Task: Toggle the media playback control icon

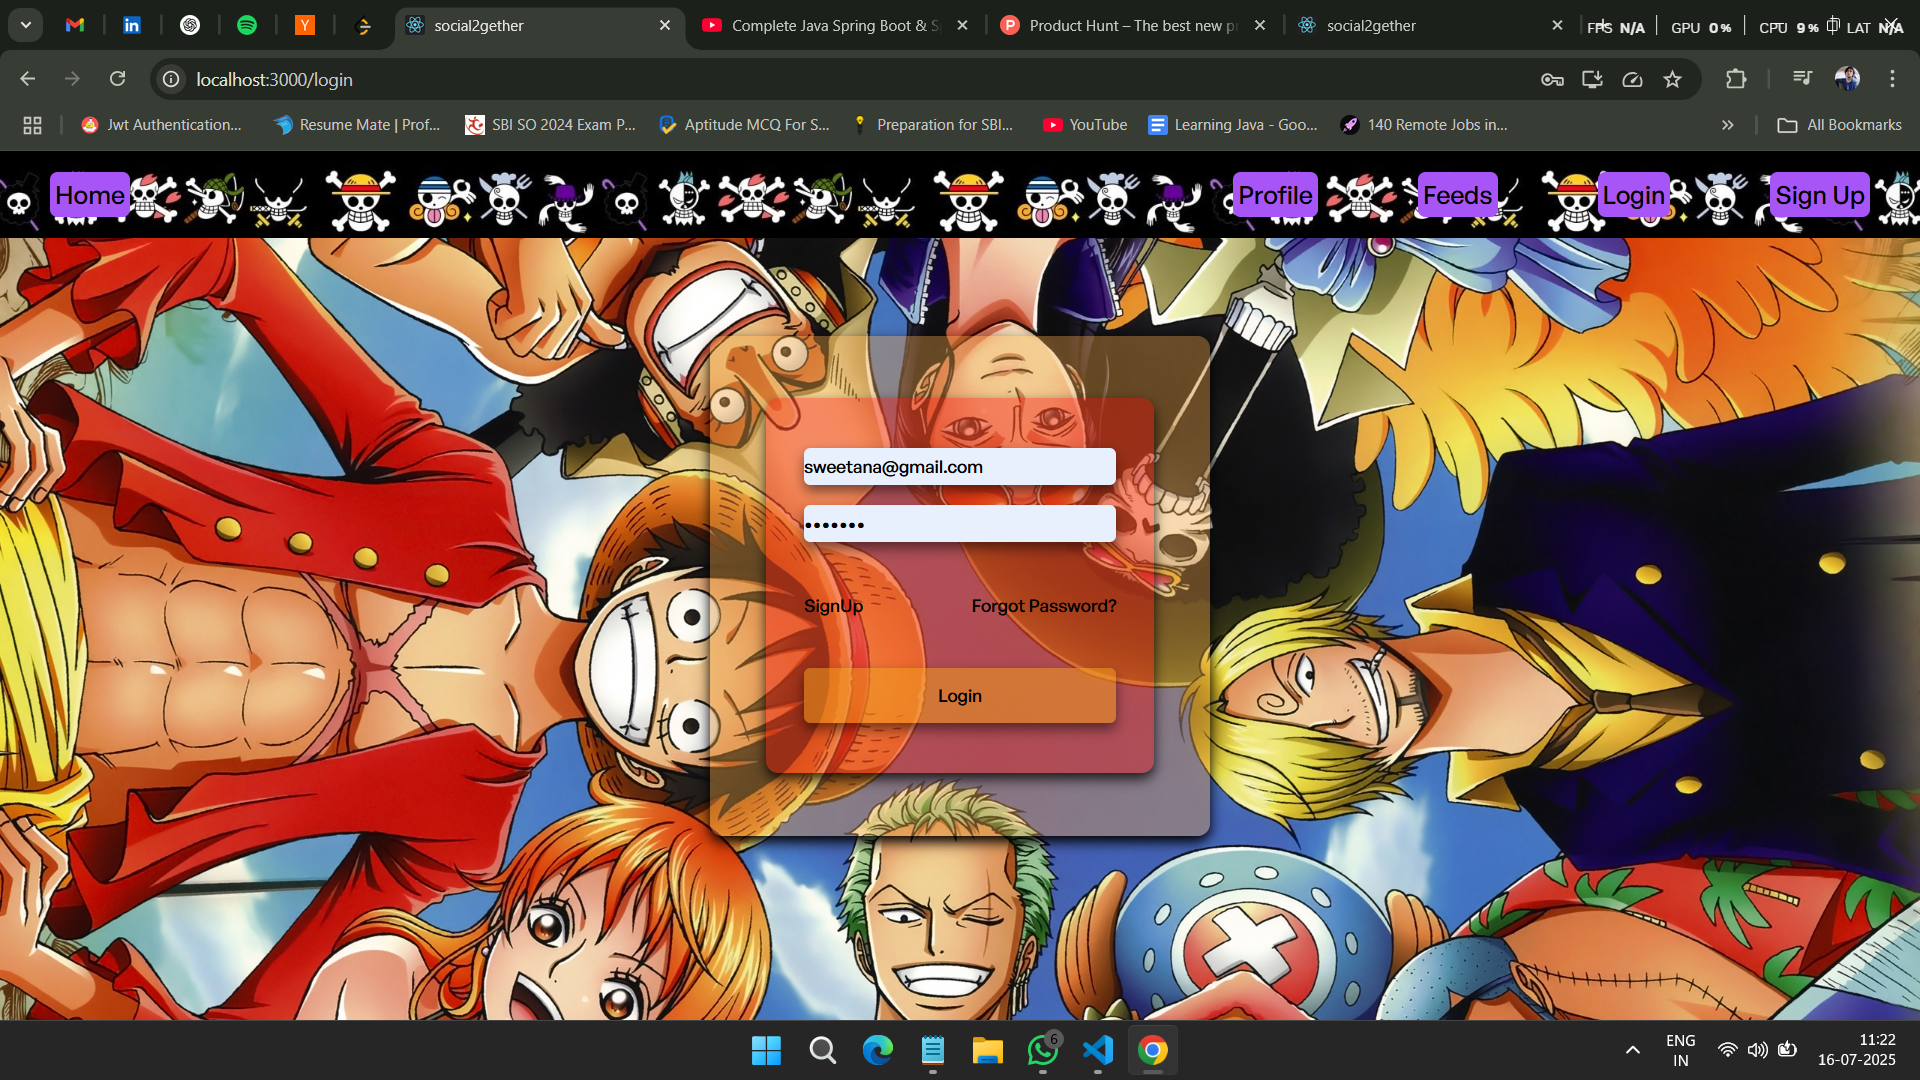Action: pyautogui.click(x=1801, y=79)
